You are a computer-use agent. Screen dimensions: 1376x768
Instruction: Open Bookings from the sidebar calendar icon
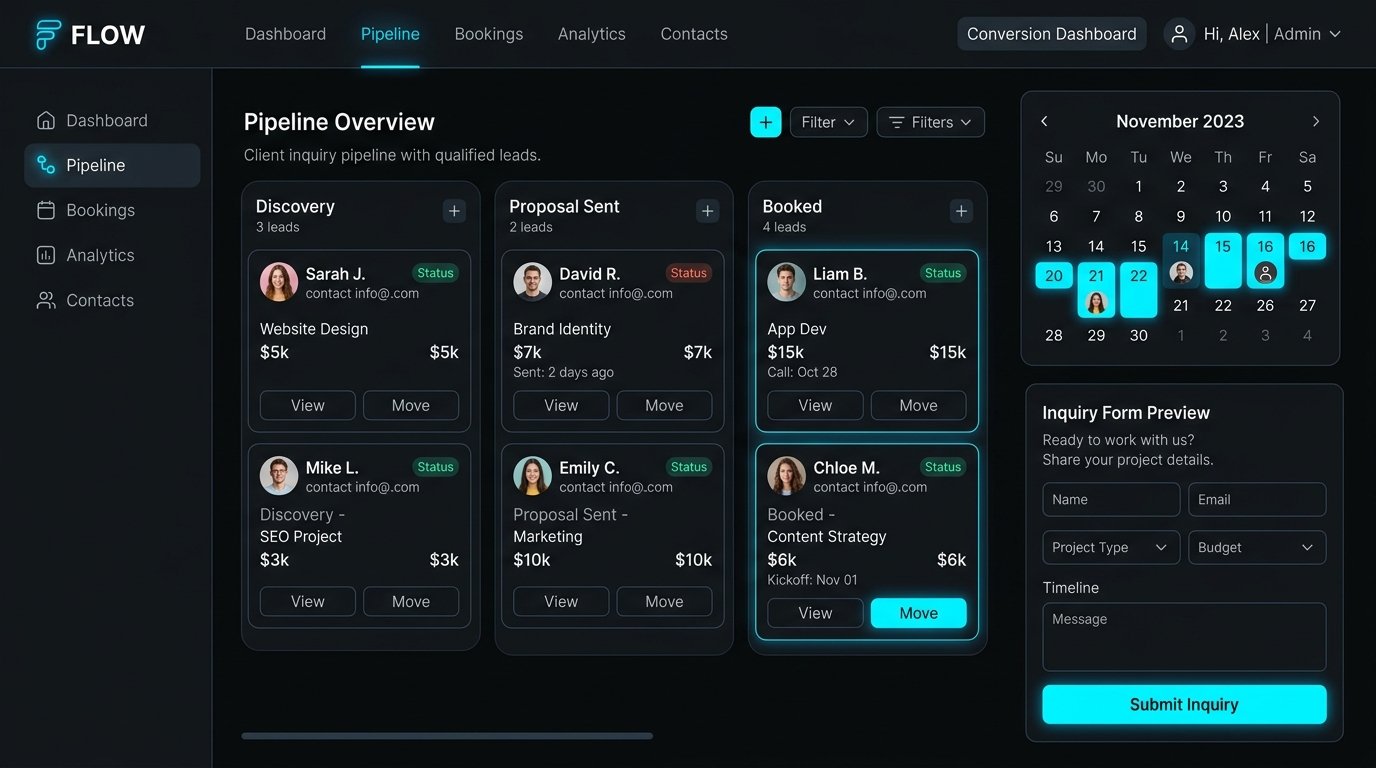(46, 210)
